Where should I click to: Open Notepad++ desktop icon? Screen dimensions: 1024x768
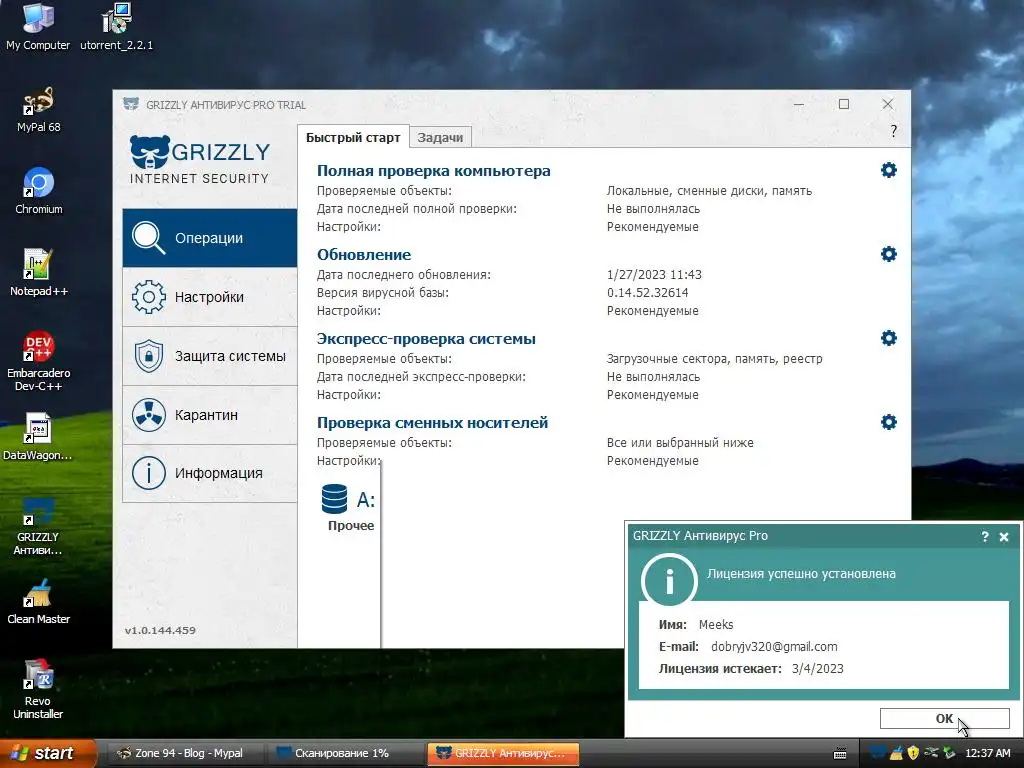click(39, 273)
